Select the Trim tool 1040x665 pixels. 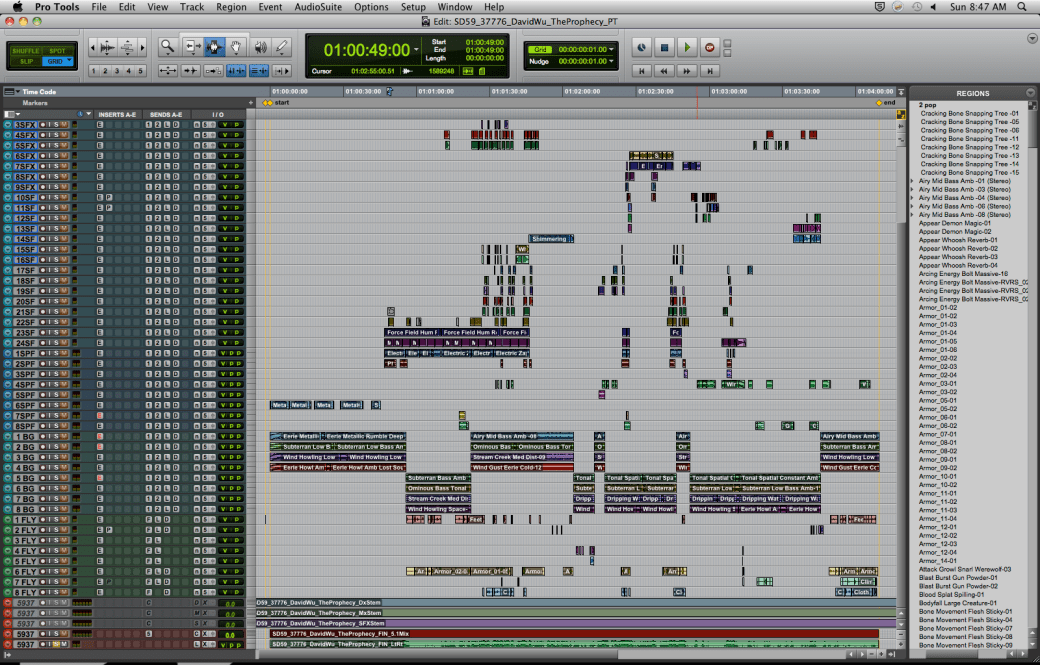tap(193, 47)
